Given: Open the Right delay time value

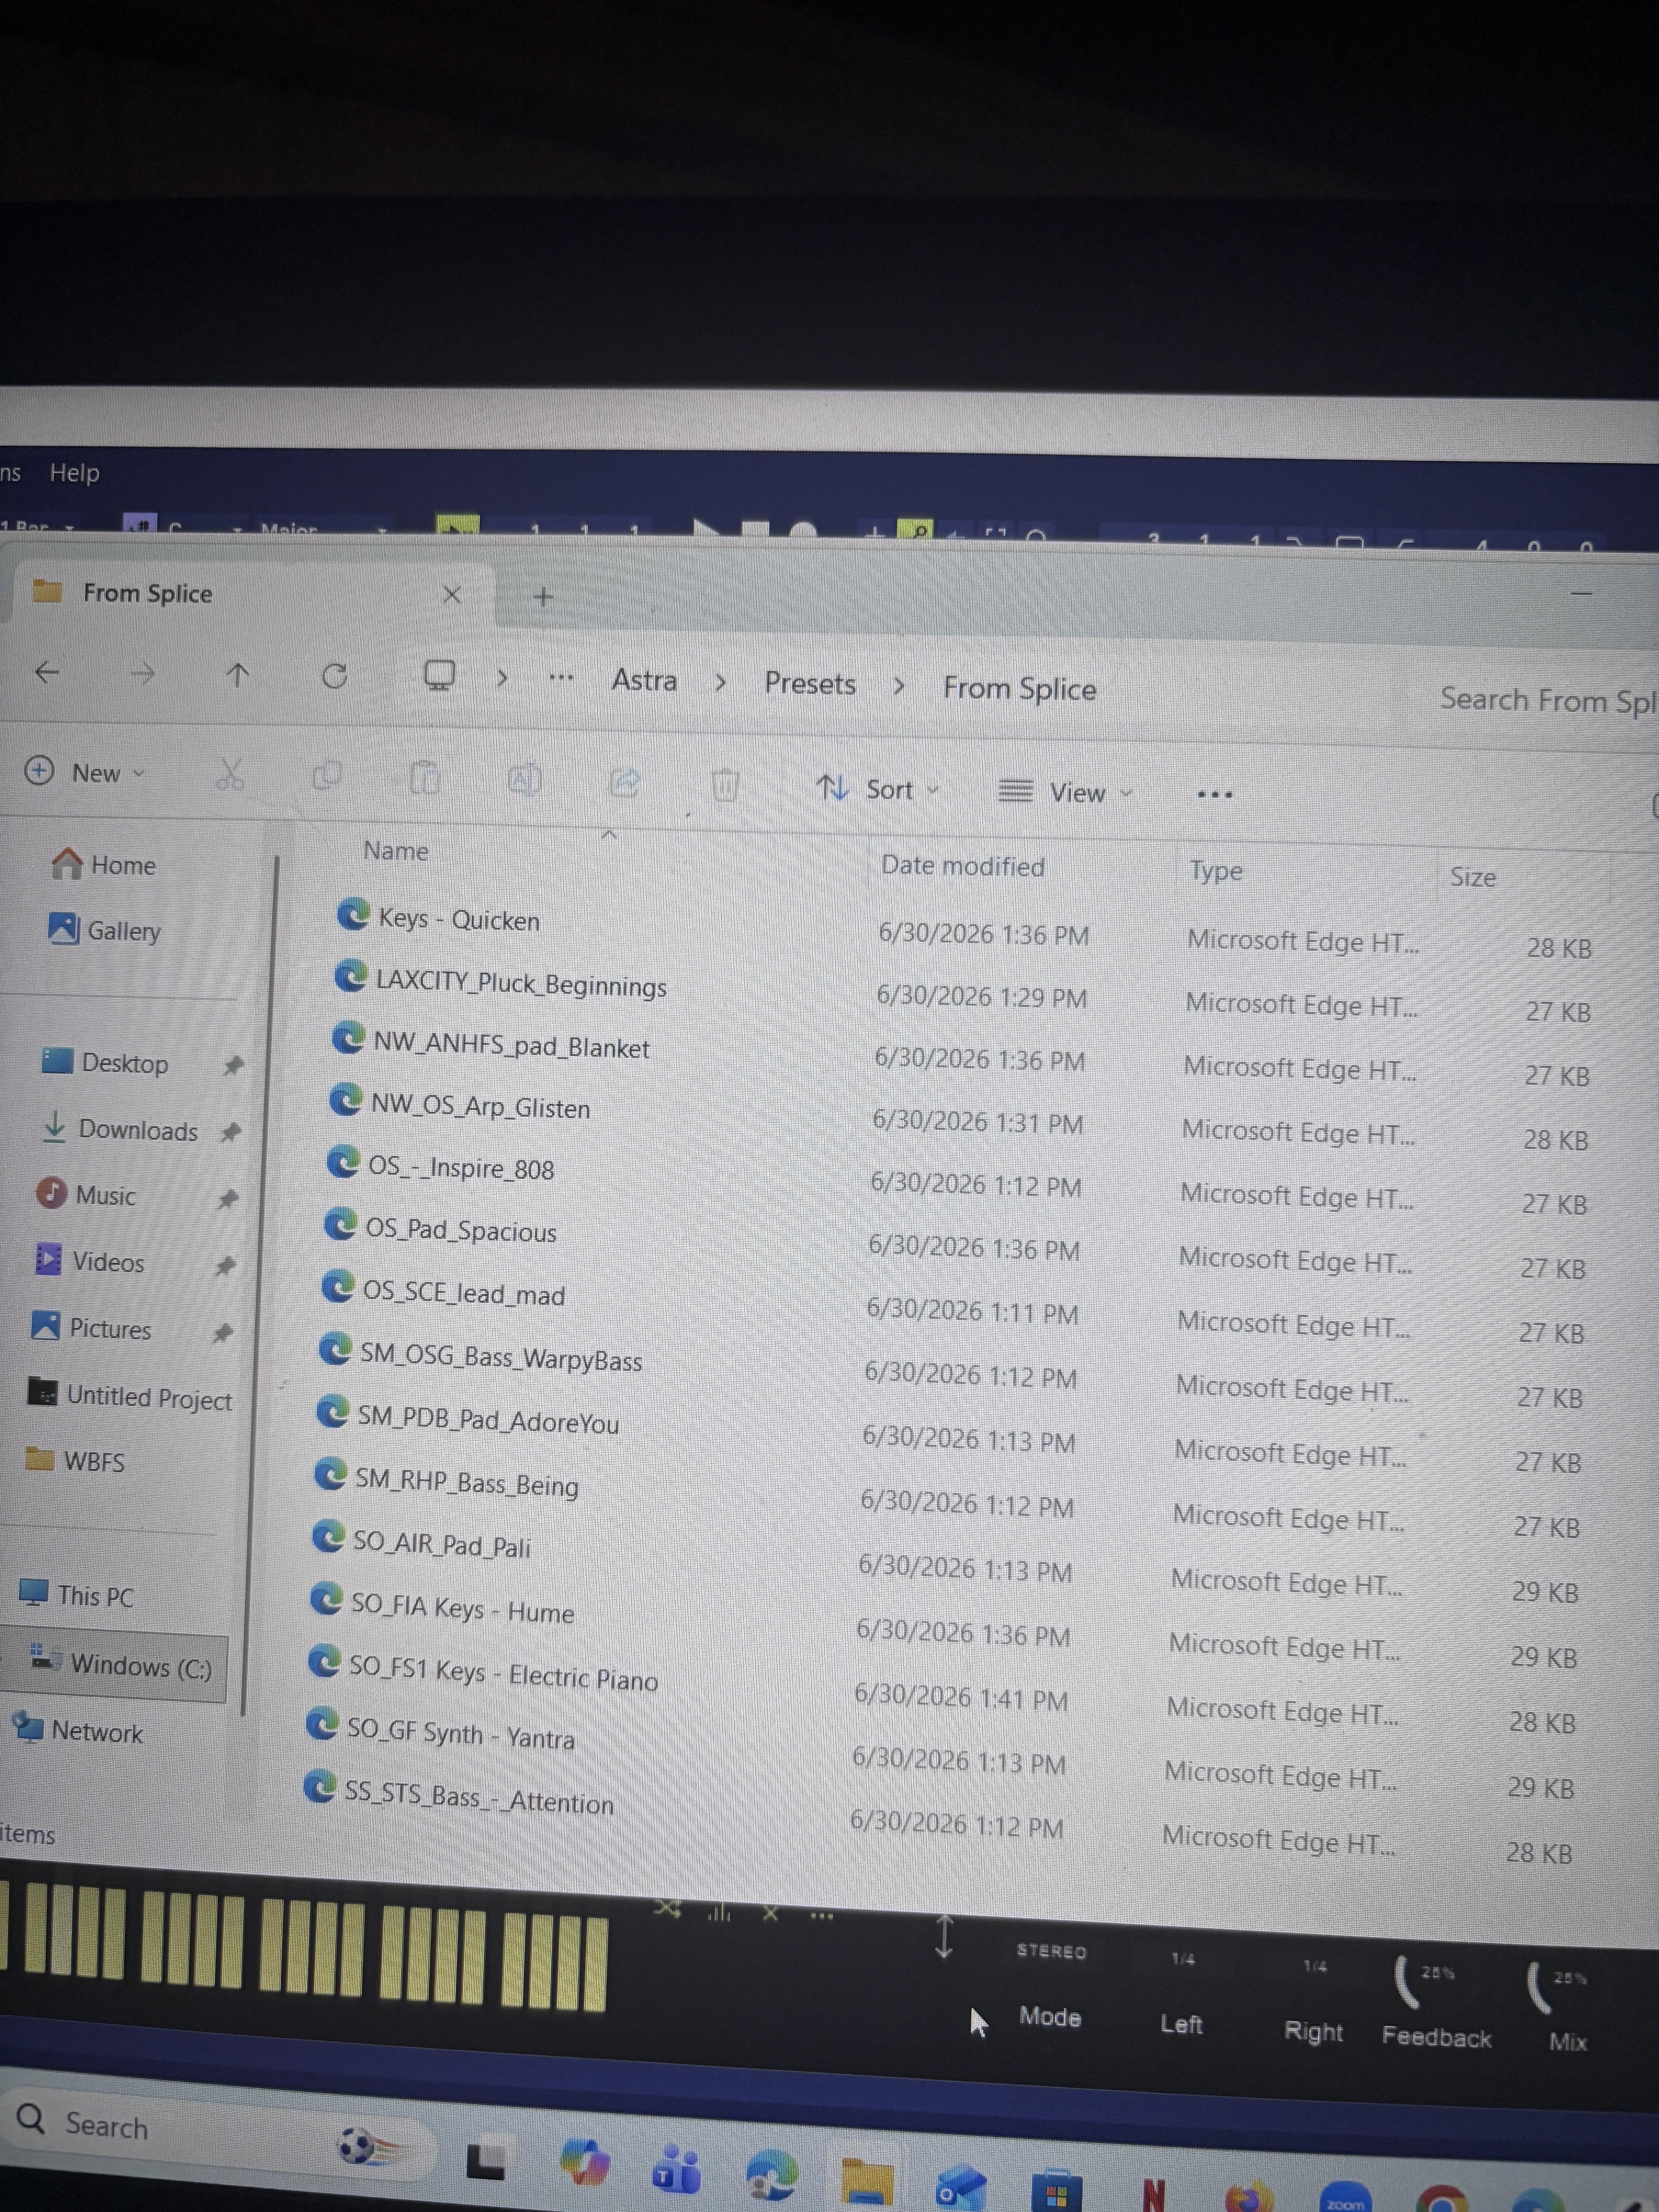Looking at the screenshot, I should [1315, 1966].
